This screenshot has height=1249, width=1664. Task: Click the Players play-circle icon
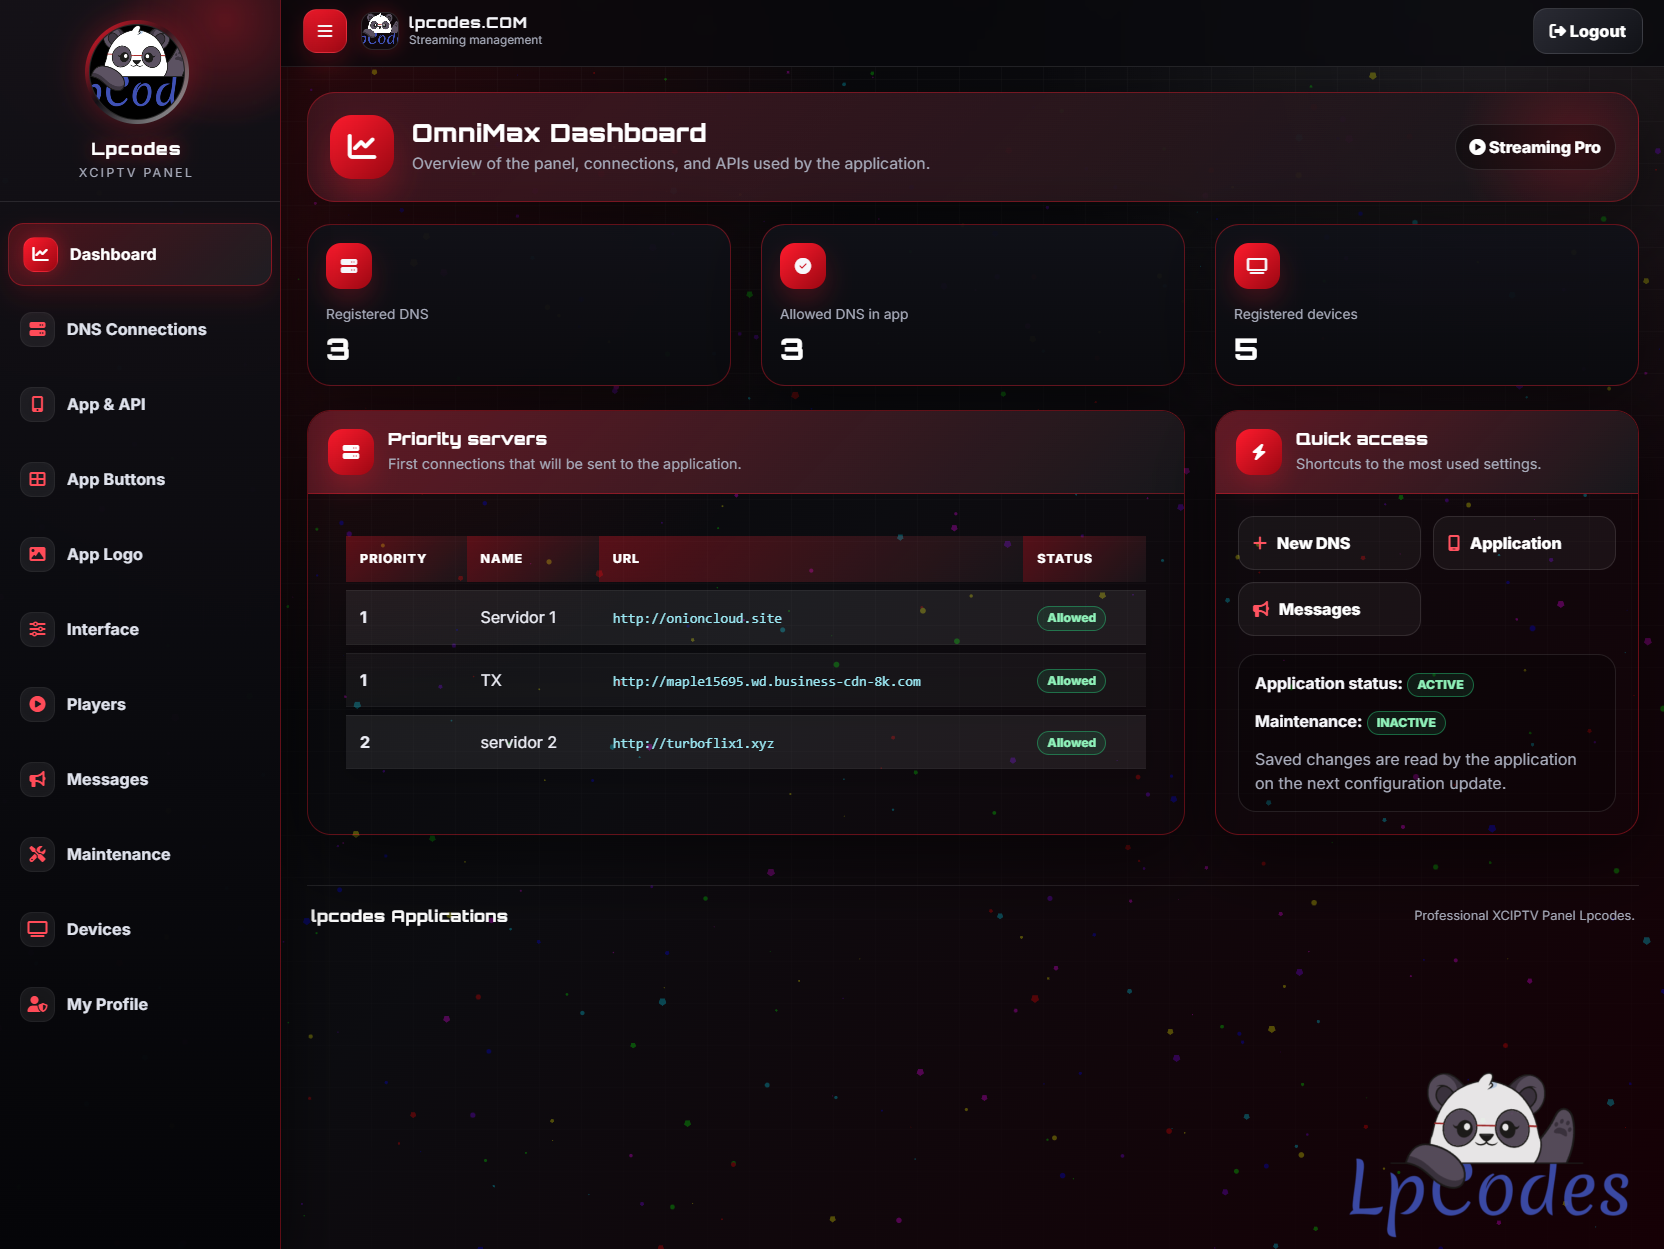coord(38,704)
